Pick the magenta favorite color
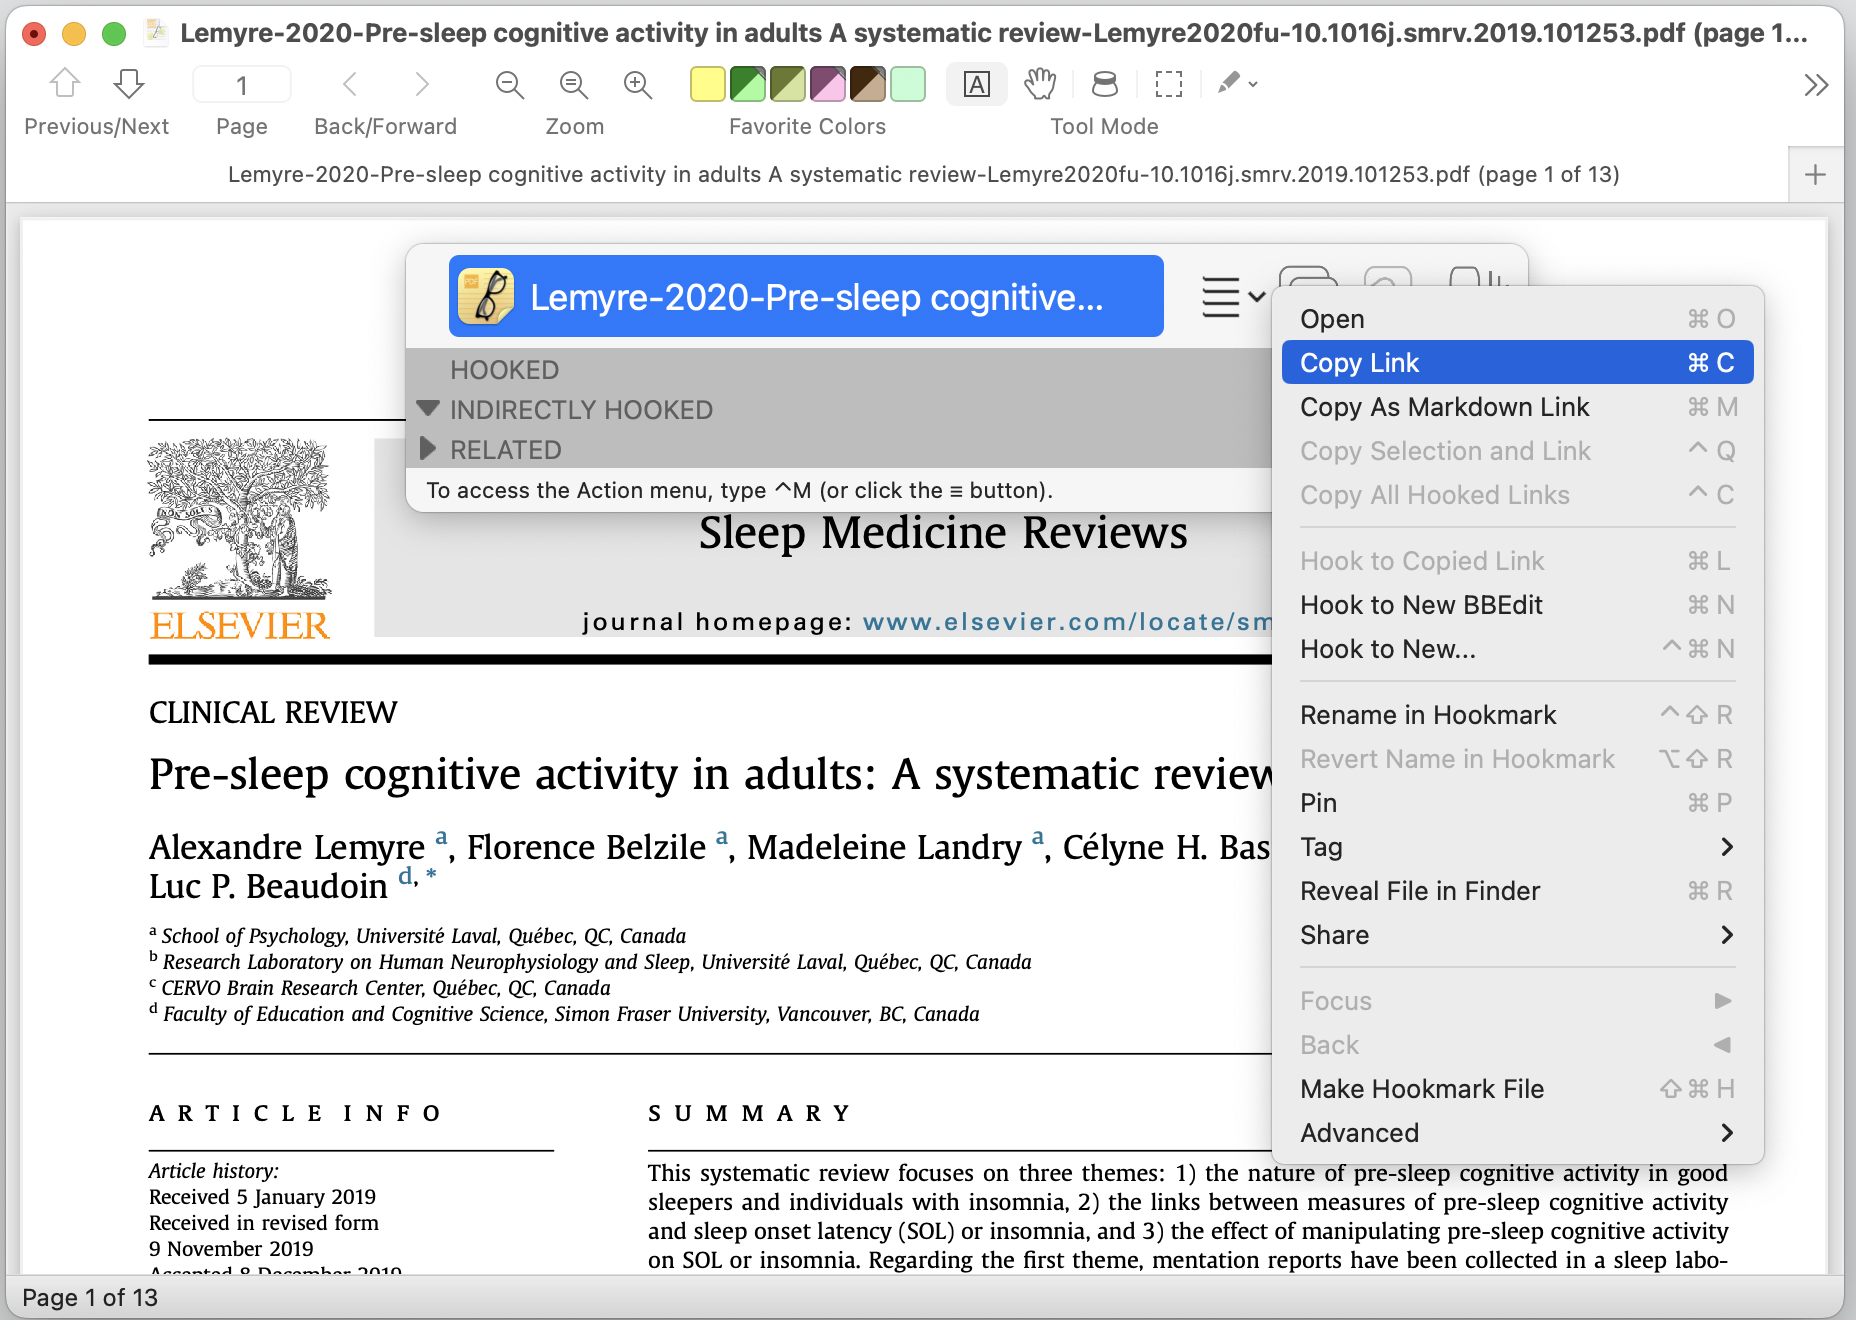This screenshot has height=1320, width=1856. coord(828,84)
